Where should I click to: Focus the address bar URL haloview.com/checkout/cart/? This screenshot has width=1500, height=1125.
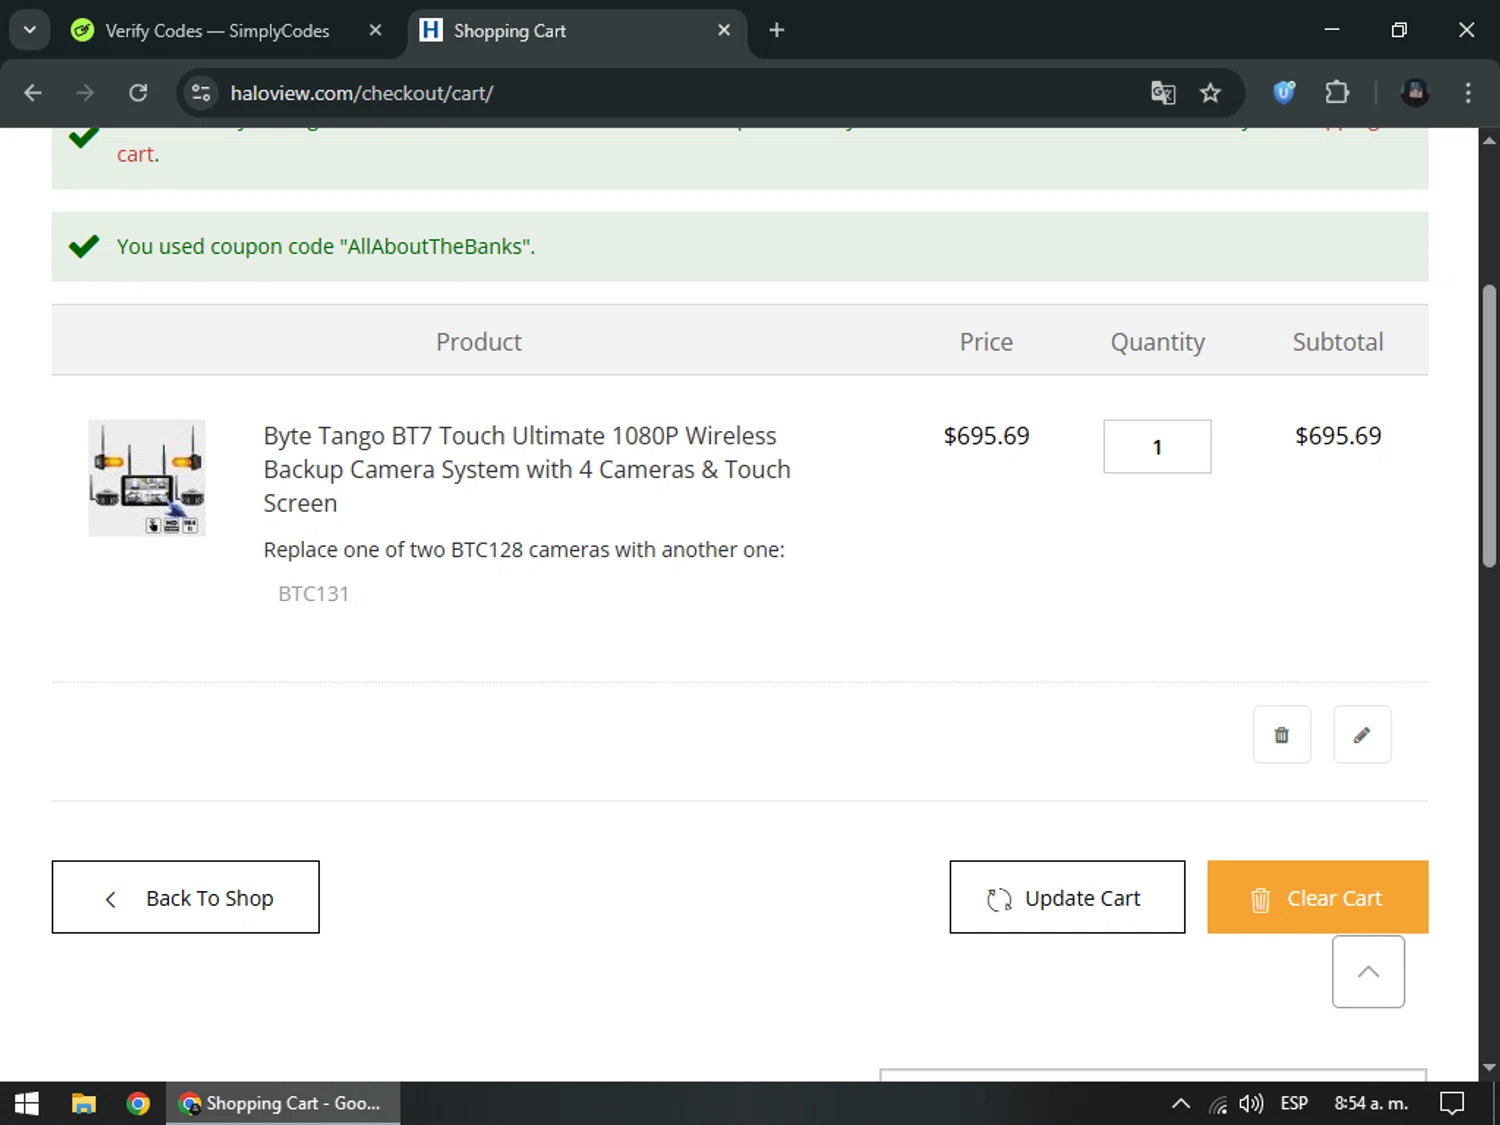[362, 93]
